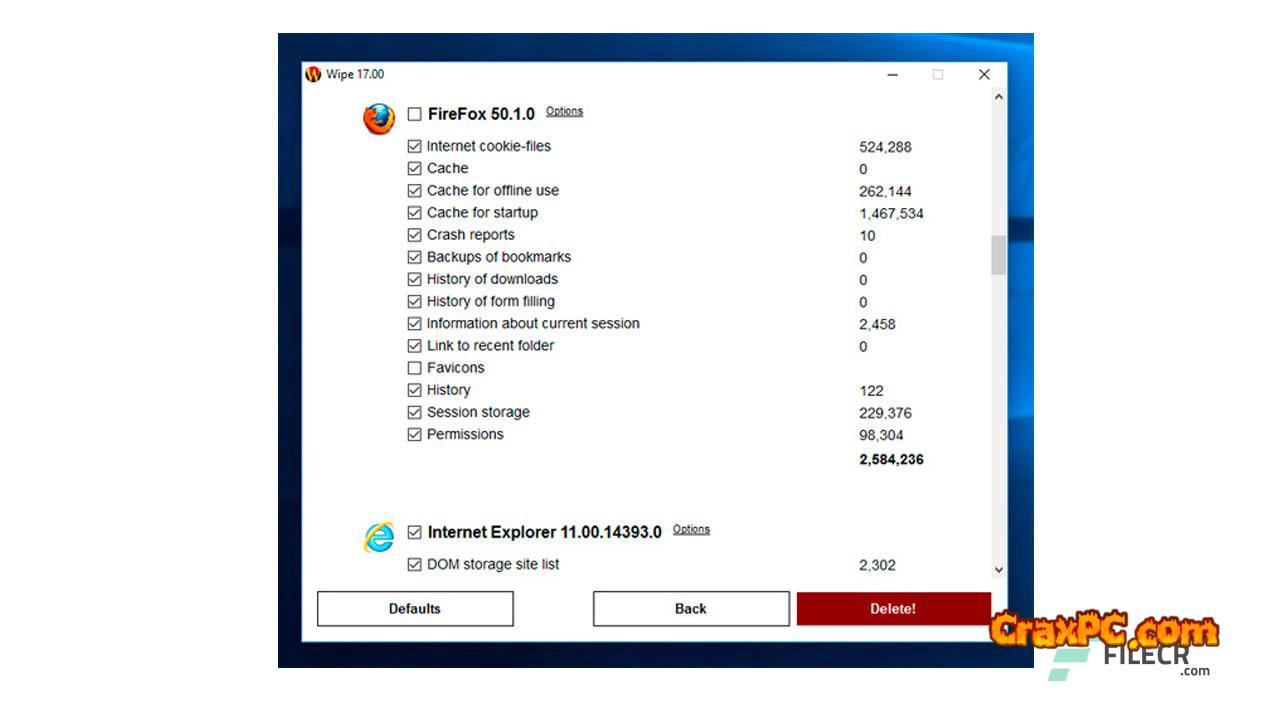Open Options link next to FireFox 50.1.0
Screen dimensions: 1280x720
coord(564,111)
